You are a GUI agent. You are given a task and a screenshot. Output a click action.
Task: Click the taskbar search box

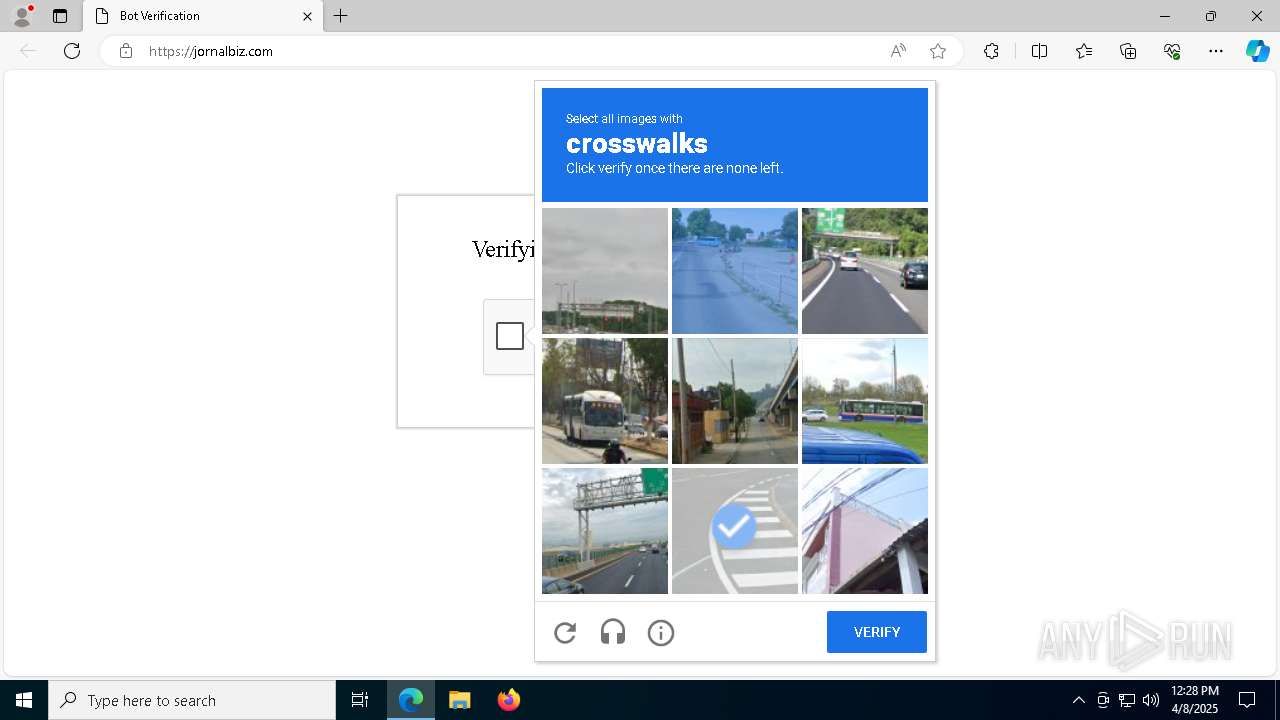pos(192,700)
